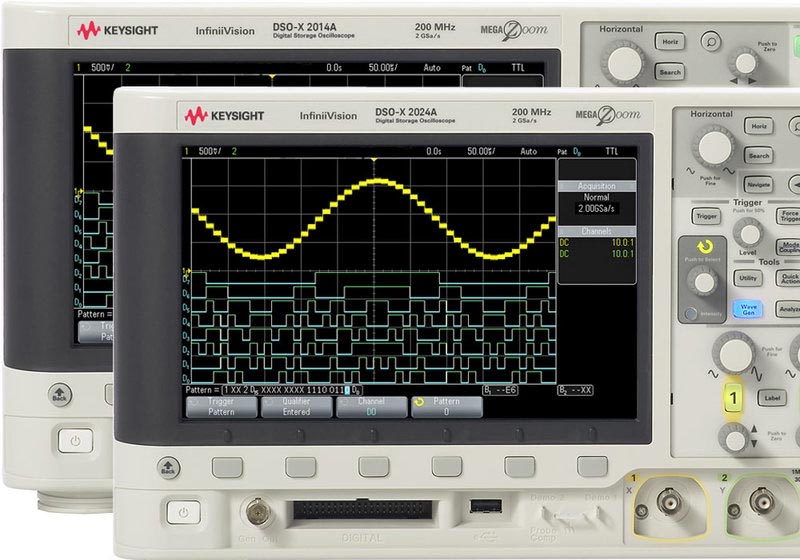Image resolution: width=800 pixels, height=560 pixels.
Task: Select the D0 digital channel label at waveform bottom
Action: (x=186, y=379)
